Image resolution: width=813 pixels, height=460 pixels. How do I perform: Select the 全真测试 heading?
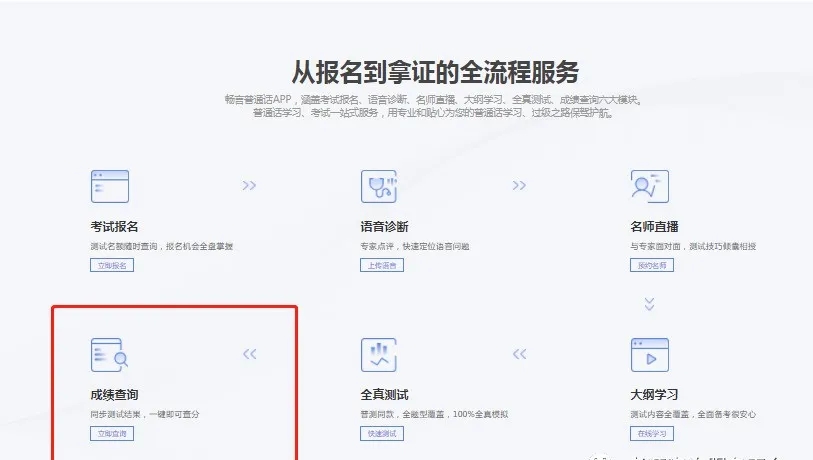[x=385, y=395]
